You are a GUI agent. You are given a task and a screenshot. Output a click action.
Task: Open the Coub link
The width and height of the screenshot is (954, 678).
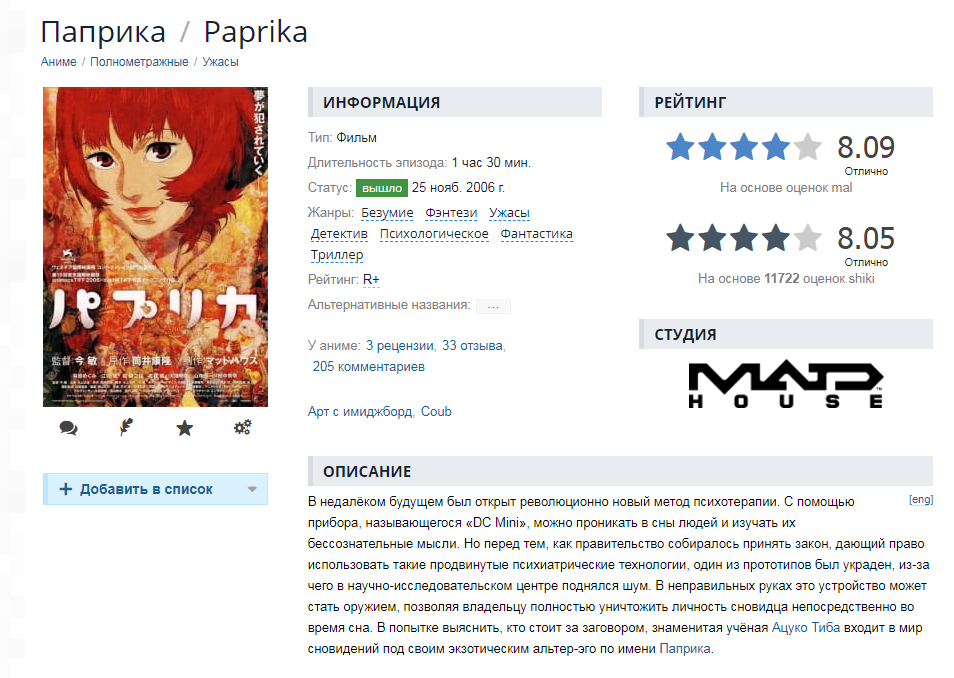coord(436,411)
